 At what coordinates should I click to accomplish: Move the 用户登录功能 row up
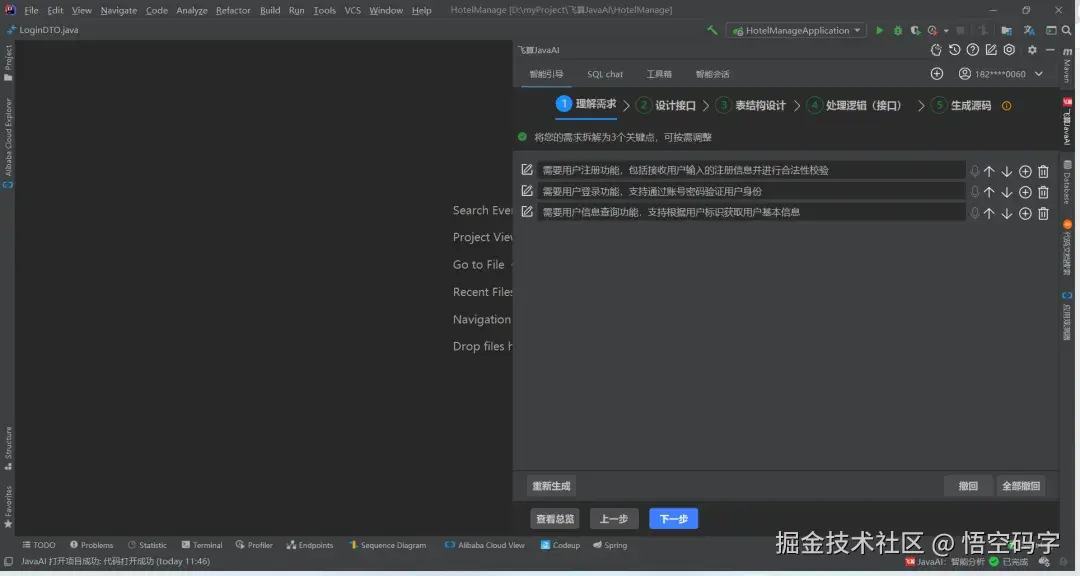pos(989,192)
